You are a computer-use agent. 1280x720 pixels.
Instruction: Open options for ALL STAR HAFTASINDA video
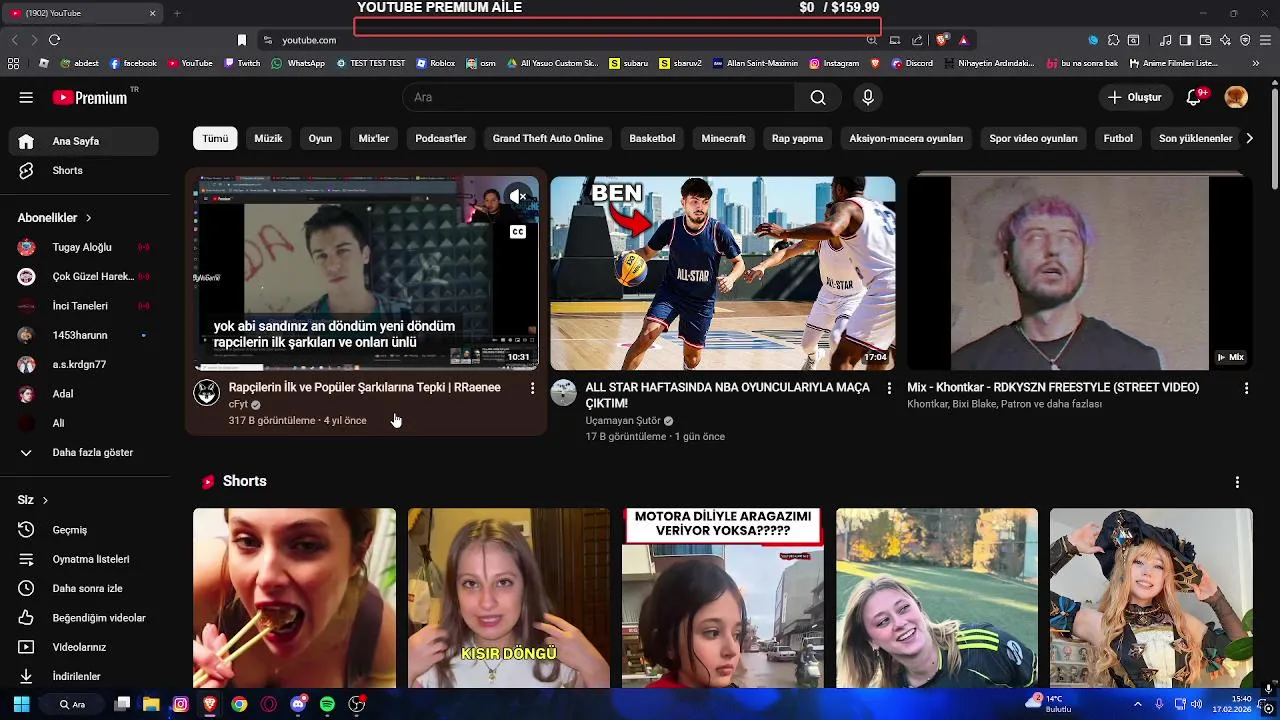tap(889, 388)
